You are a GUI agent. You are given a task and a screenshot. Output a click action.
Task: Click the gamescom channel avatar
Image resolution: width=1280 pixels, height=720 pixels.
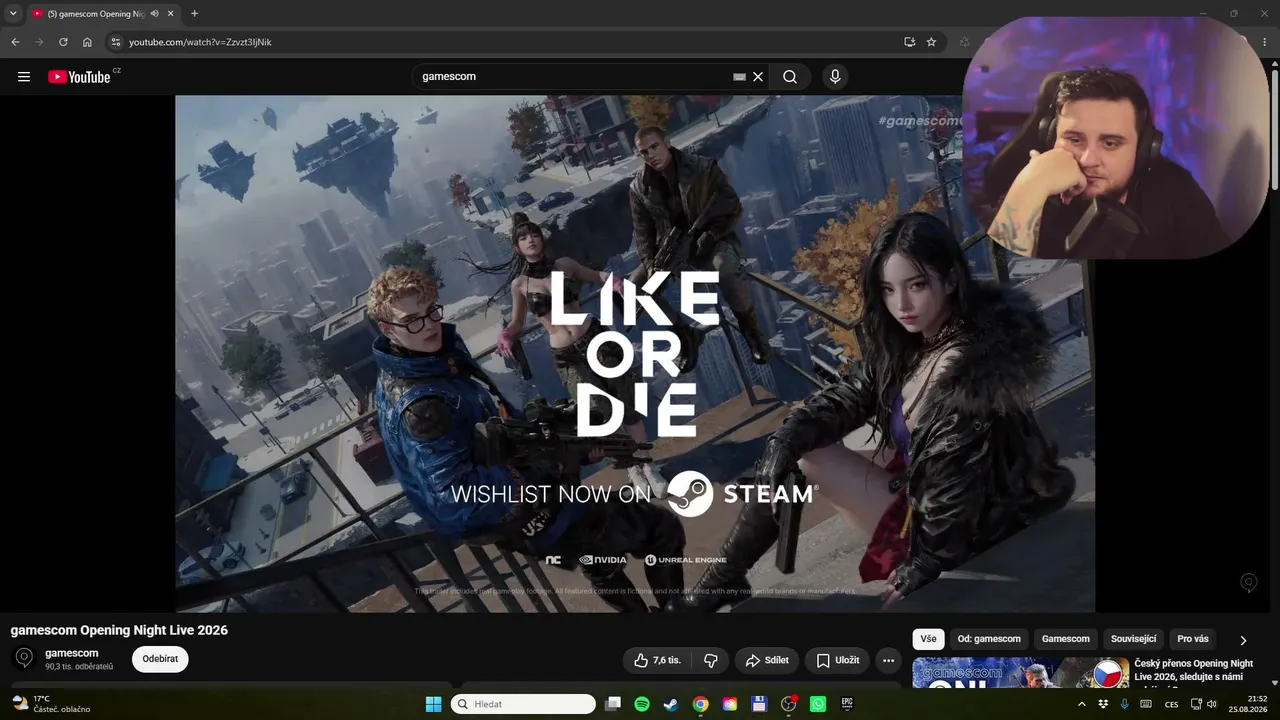click(x=25, y=658)
